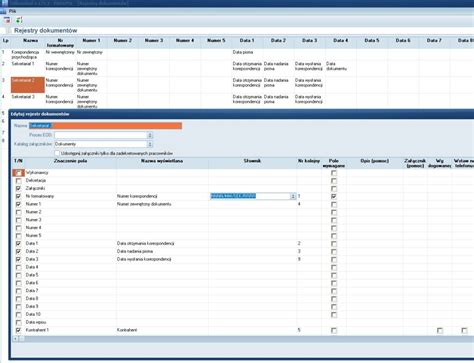Image resolution: width=474 pixels, height=363 pixels.
Task: Toggle the Data wpisu T/N checkbox
Action: tap(18, 323)
